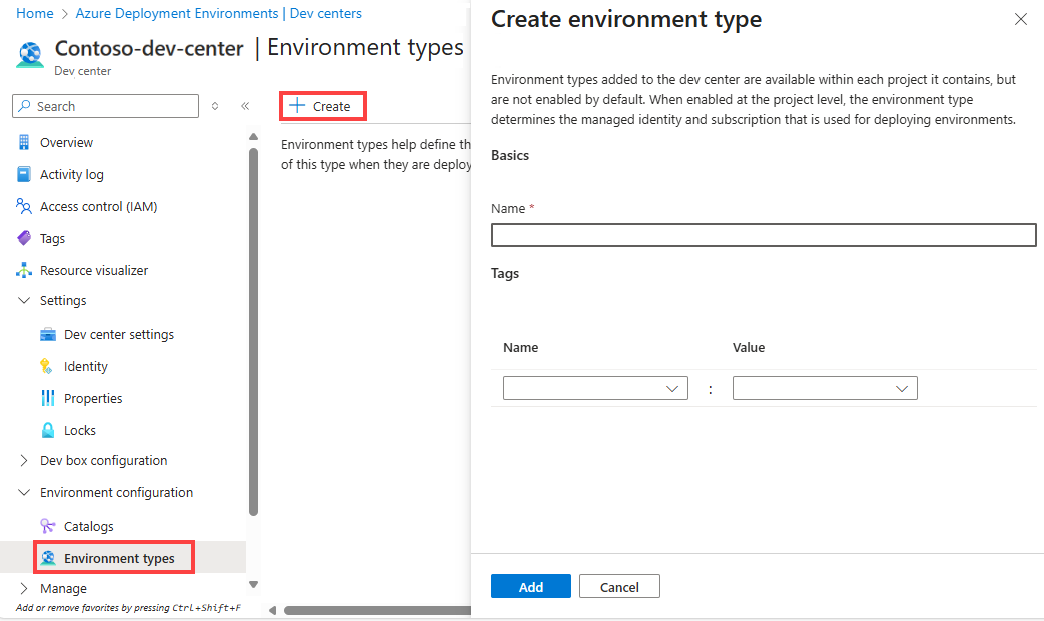The image size is (1044, 621).
Task: Click the sidebar Search field
Action: 105,106
